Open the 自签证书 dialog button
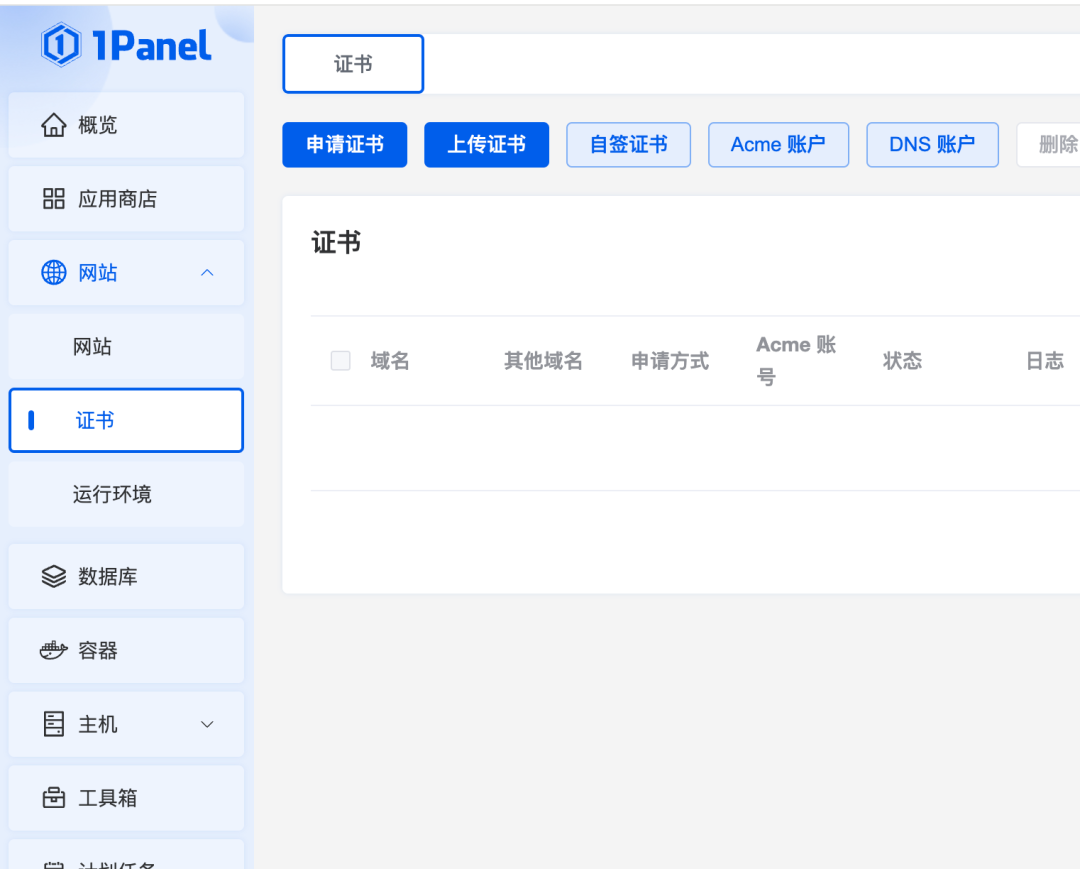 pyautogui.click(x=628, y=145)
